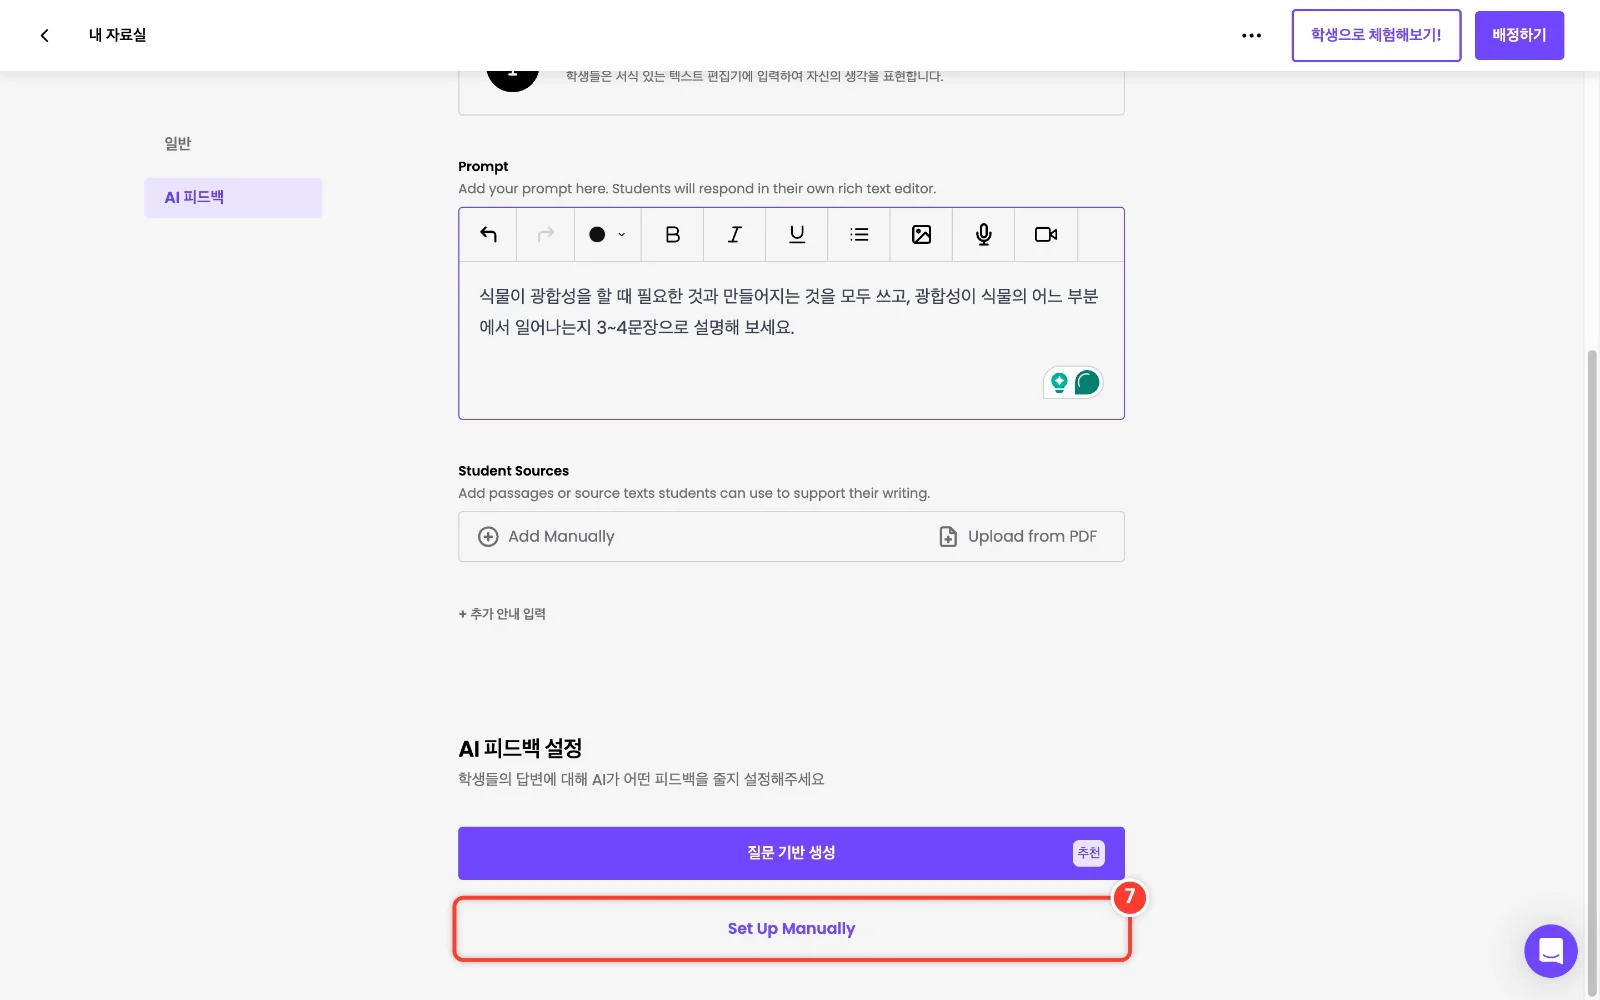Open the chat support bubble
Screen dimensions: 1600x1000
1550,951
